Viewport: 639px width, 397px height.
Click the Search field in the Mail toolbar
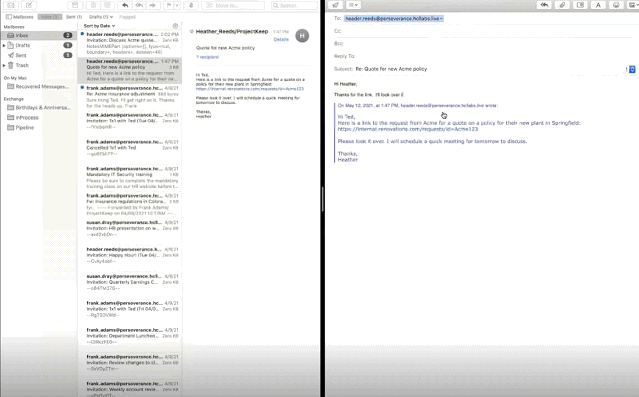(294, 5)
